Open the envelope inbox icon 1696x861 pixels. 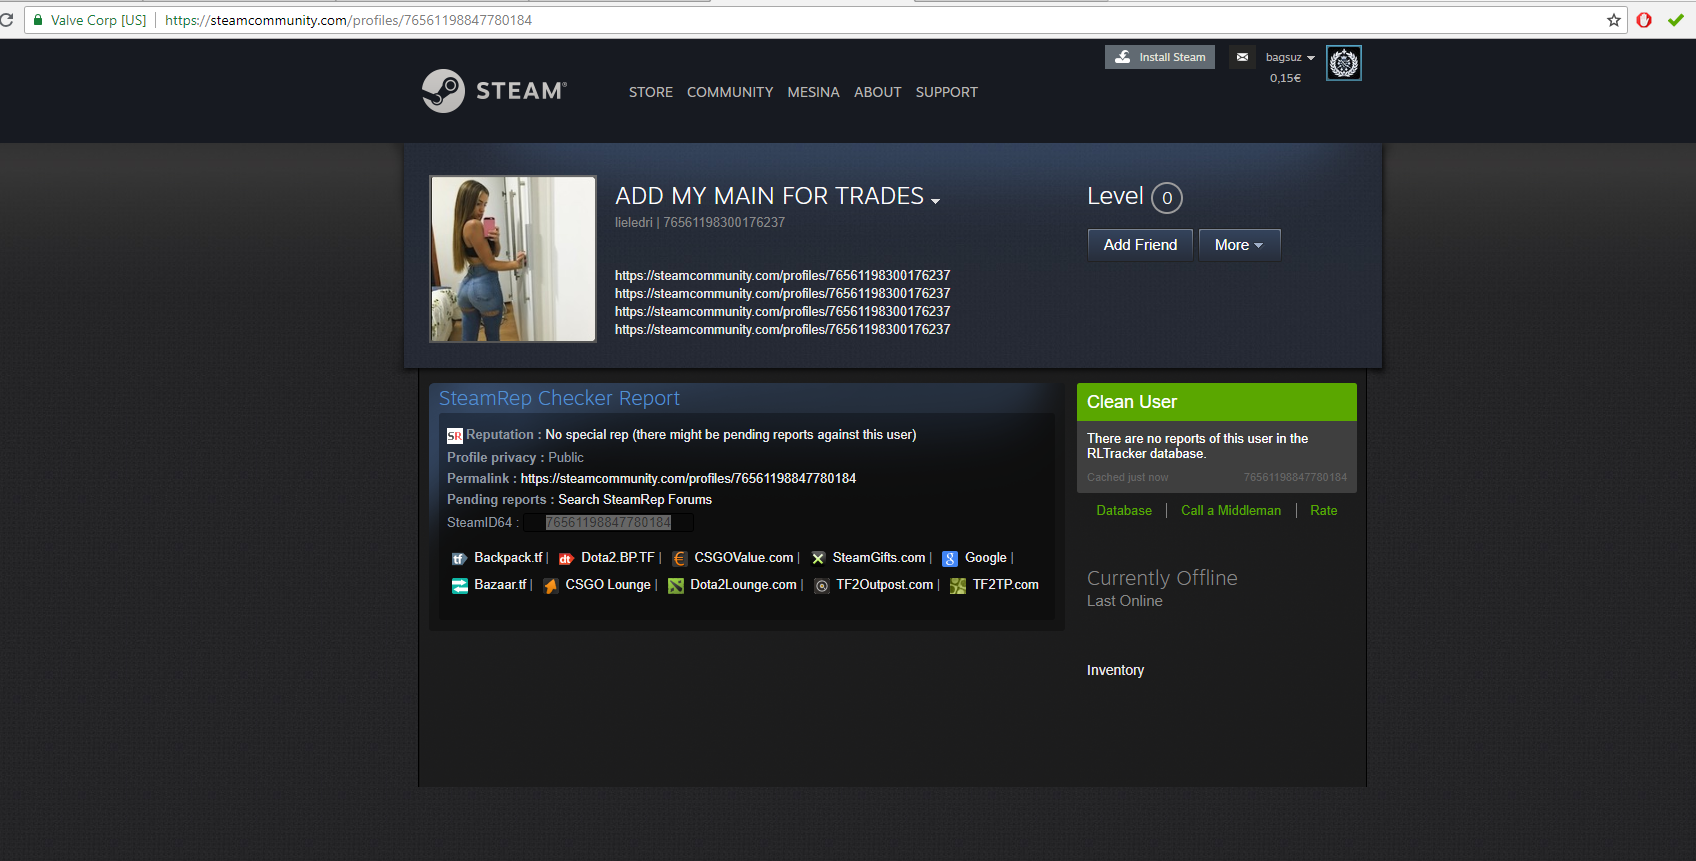click(1242, 57)
